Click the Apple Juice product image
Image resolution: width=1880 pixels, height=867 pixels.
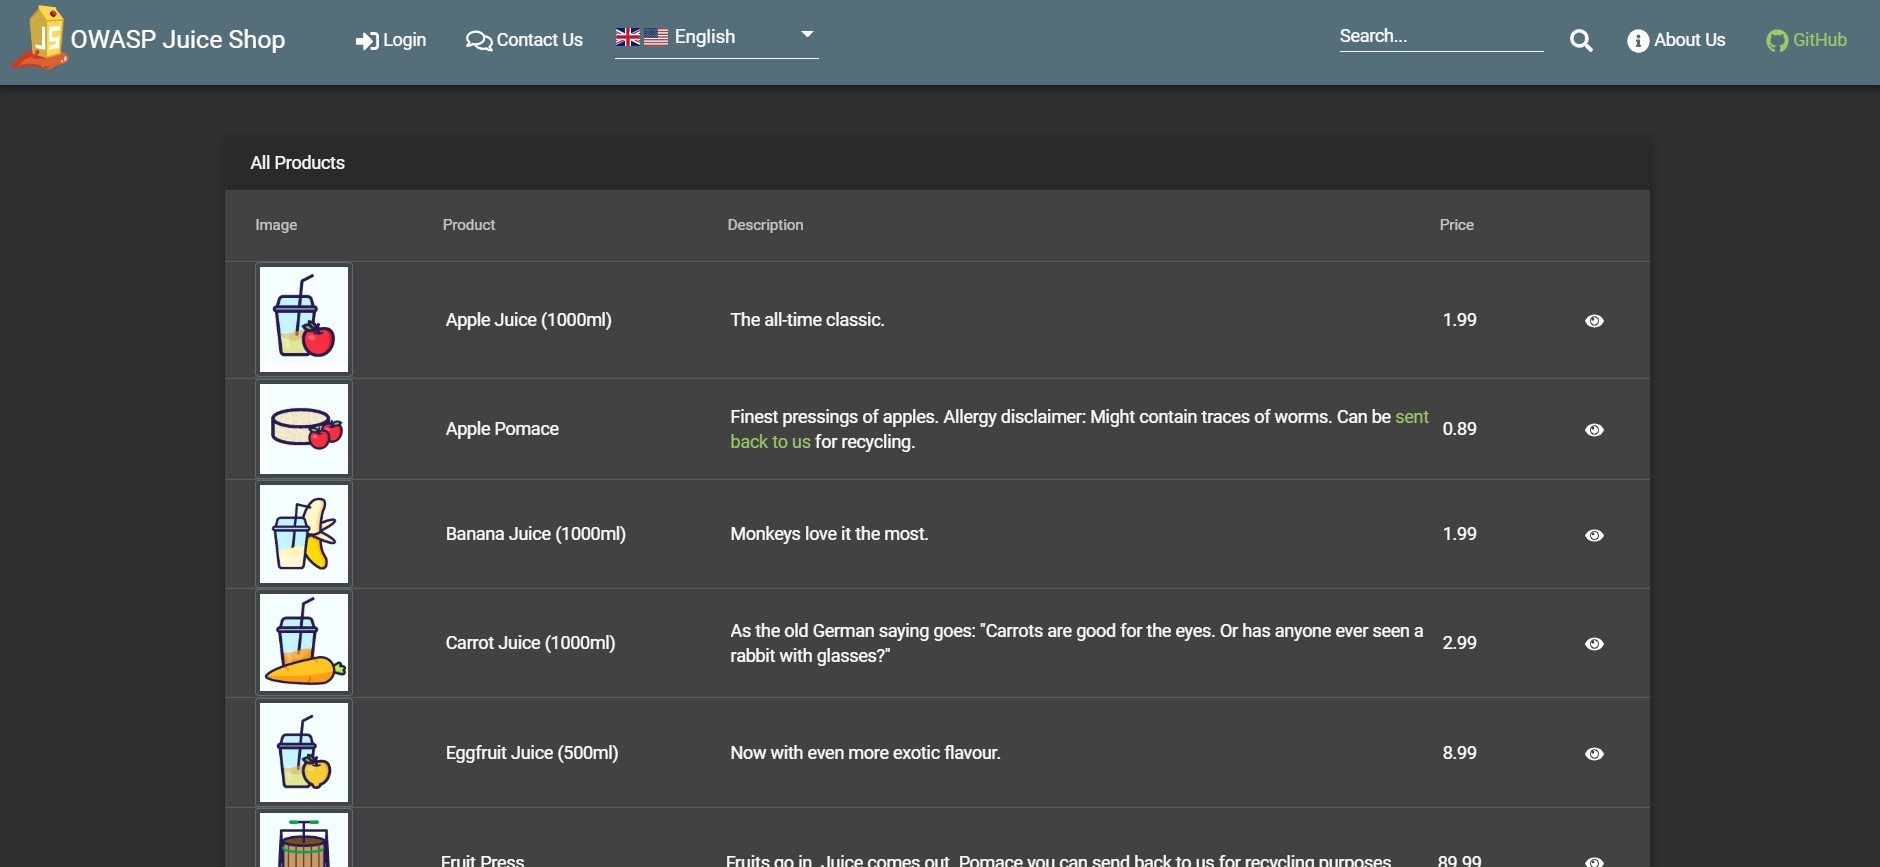pos(304,320)
